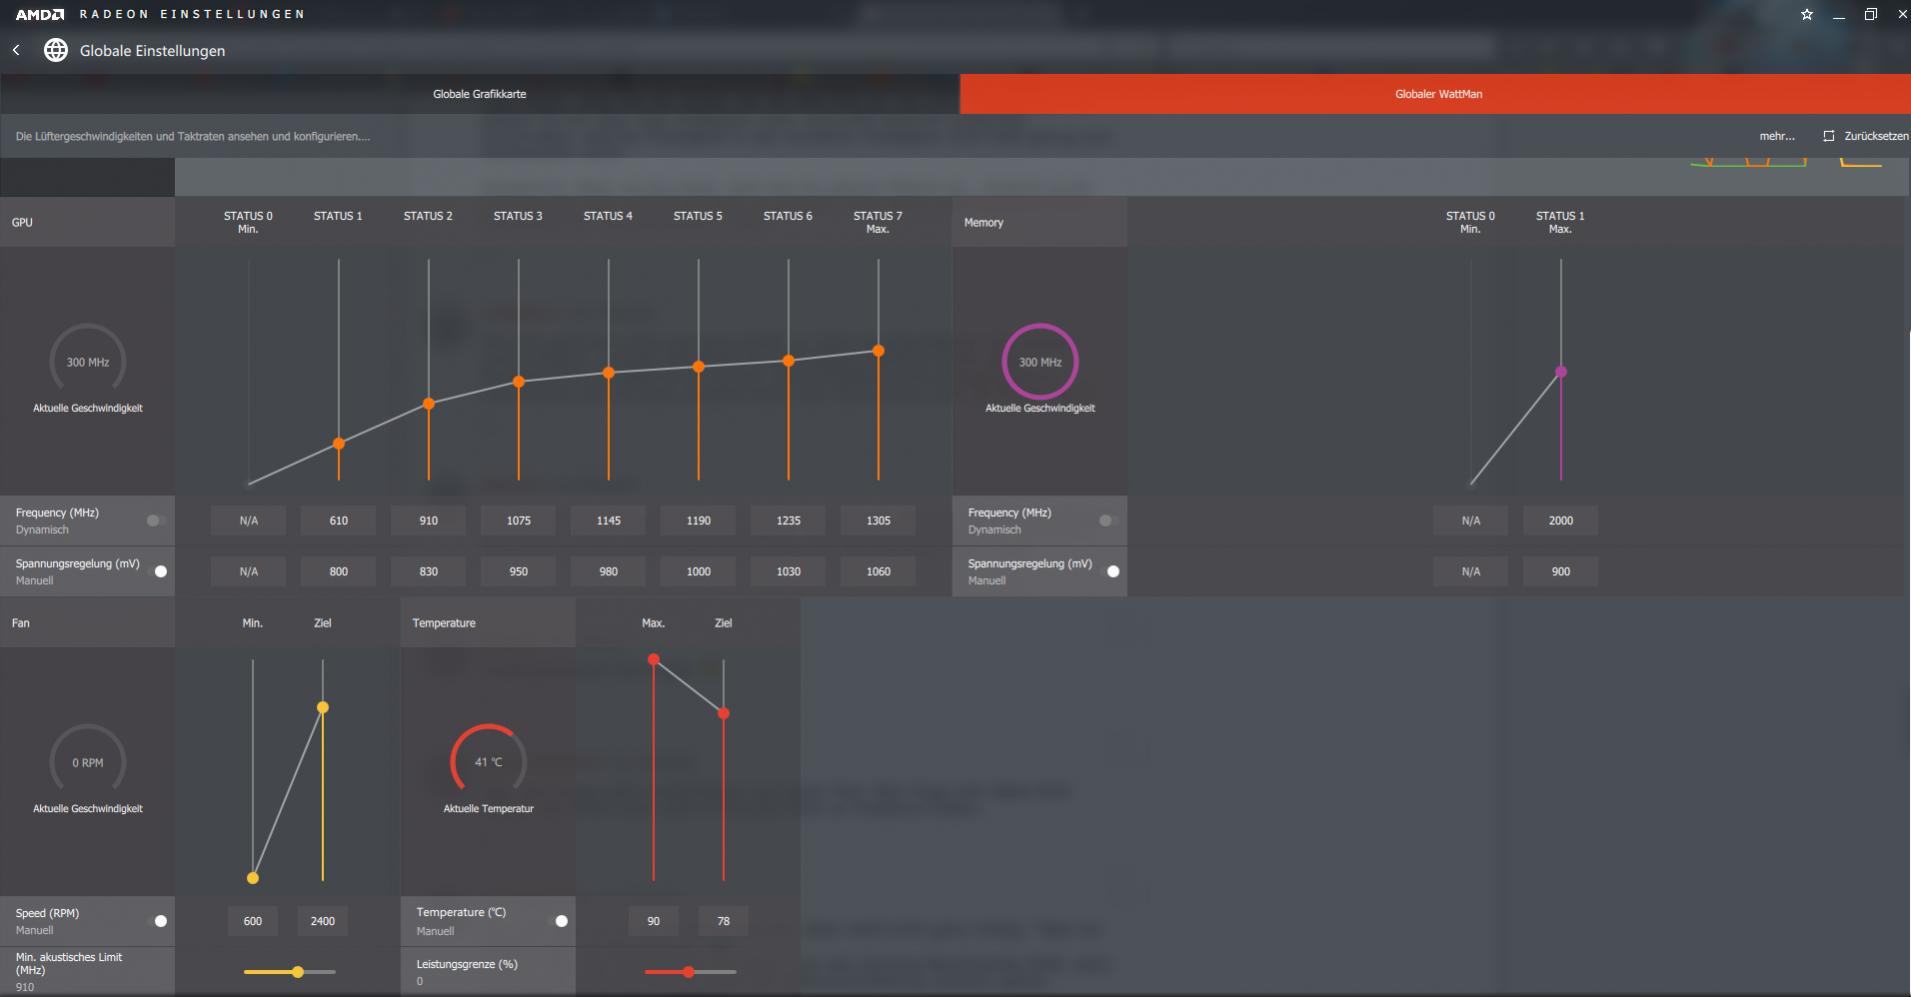Click GPU Status 0 frequency N/A field
The height and width of the screenshot is (997, 1911).
click(248, 521)
